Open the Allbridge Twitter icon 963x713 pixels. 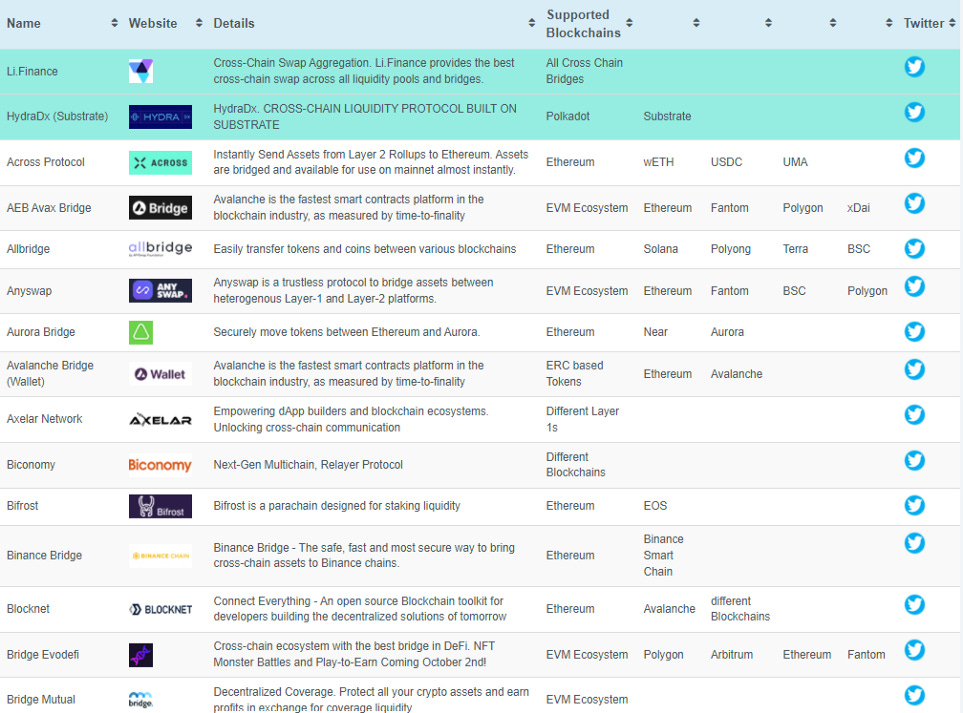point(914,248)
